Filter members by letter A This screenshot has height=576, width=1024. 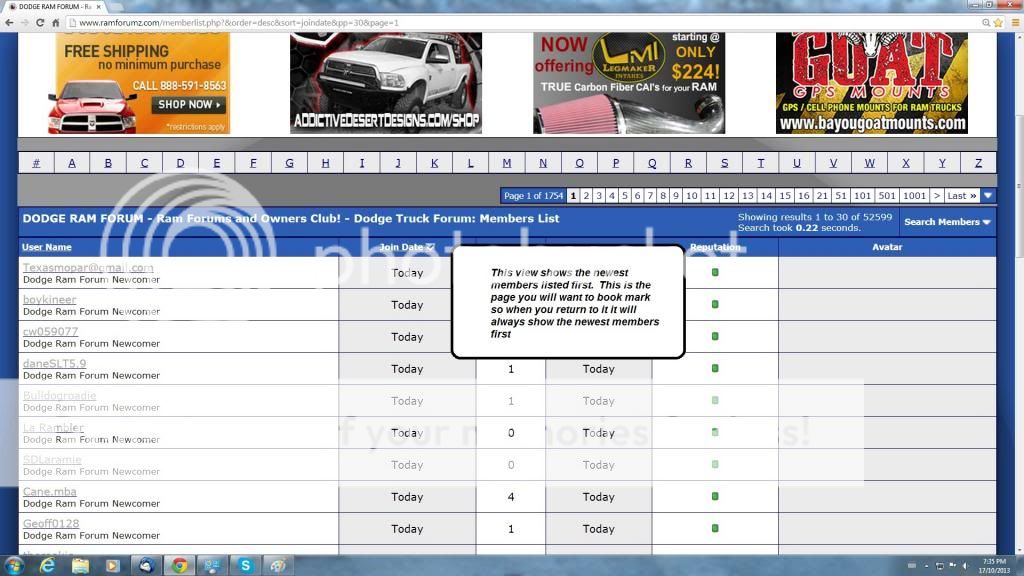click(72, 163)
